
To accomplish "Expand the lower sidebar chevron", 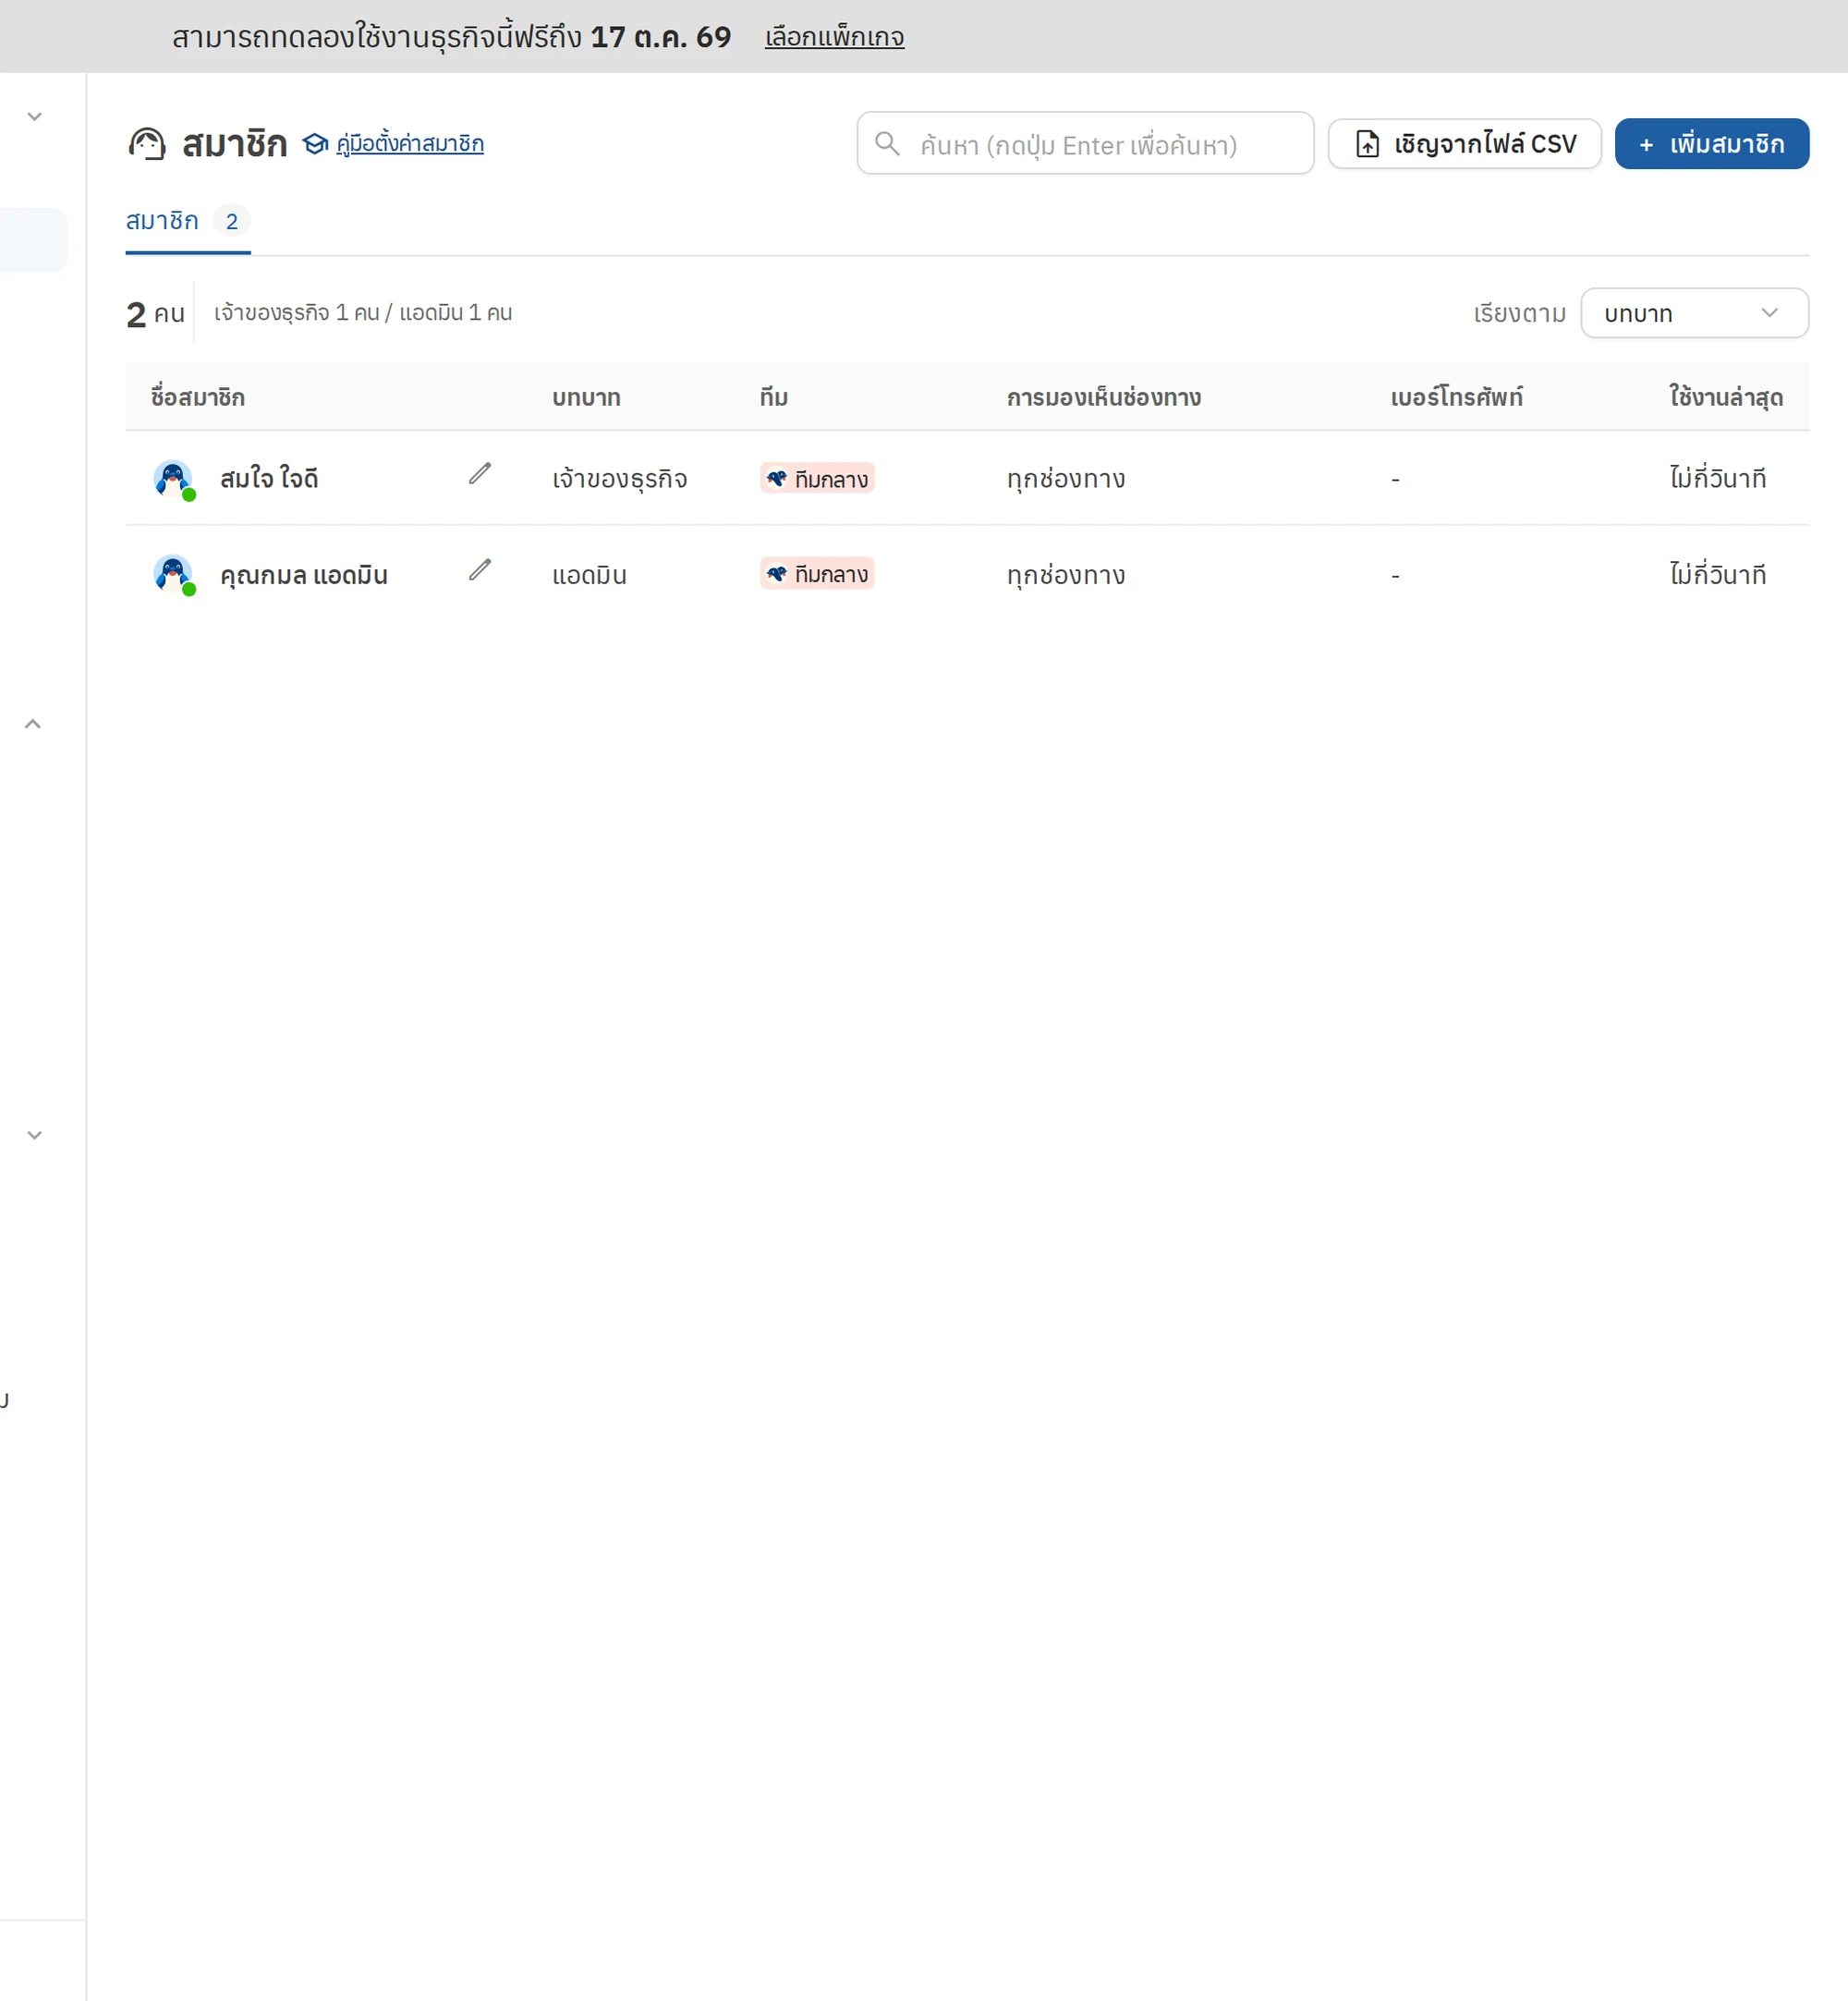I will tap(34, 1135).
